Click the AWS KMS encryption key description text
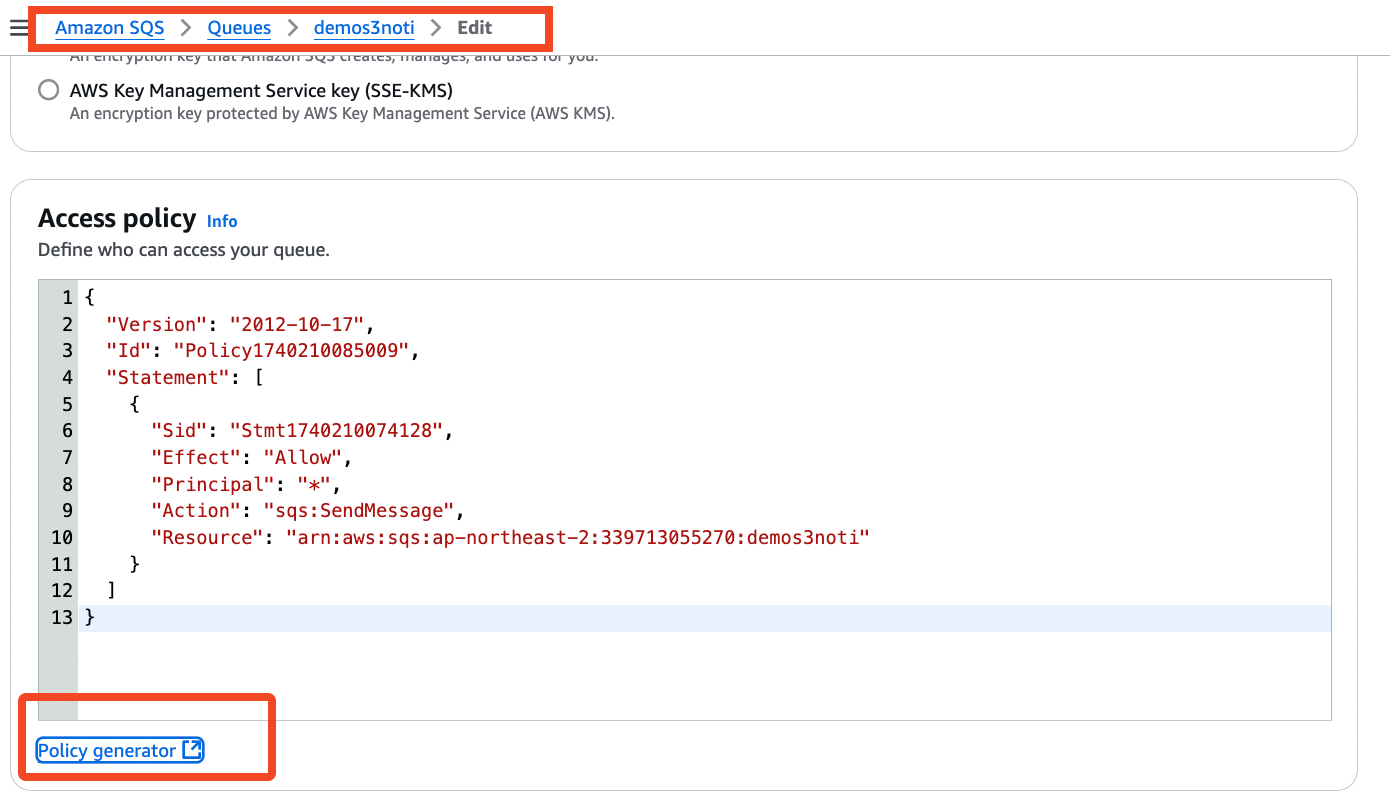 click(342, 114)
